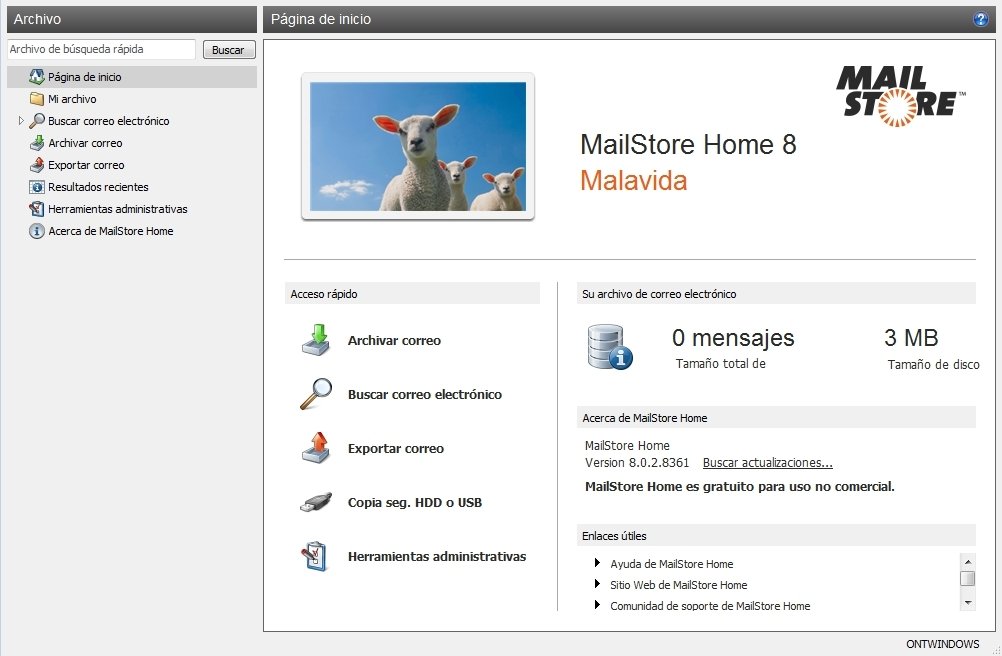The height and width of the screenshot is (656, 1002).
Task: Click the Exportar correo icon in sidebar
Action: coord(36,165)
